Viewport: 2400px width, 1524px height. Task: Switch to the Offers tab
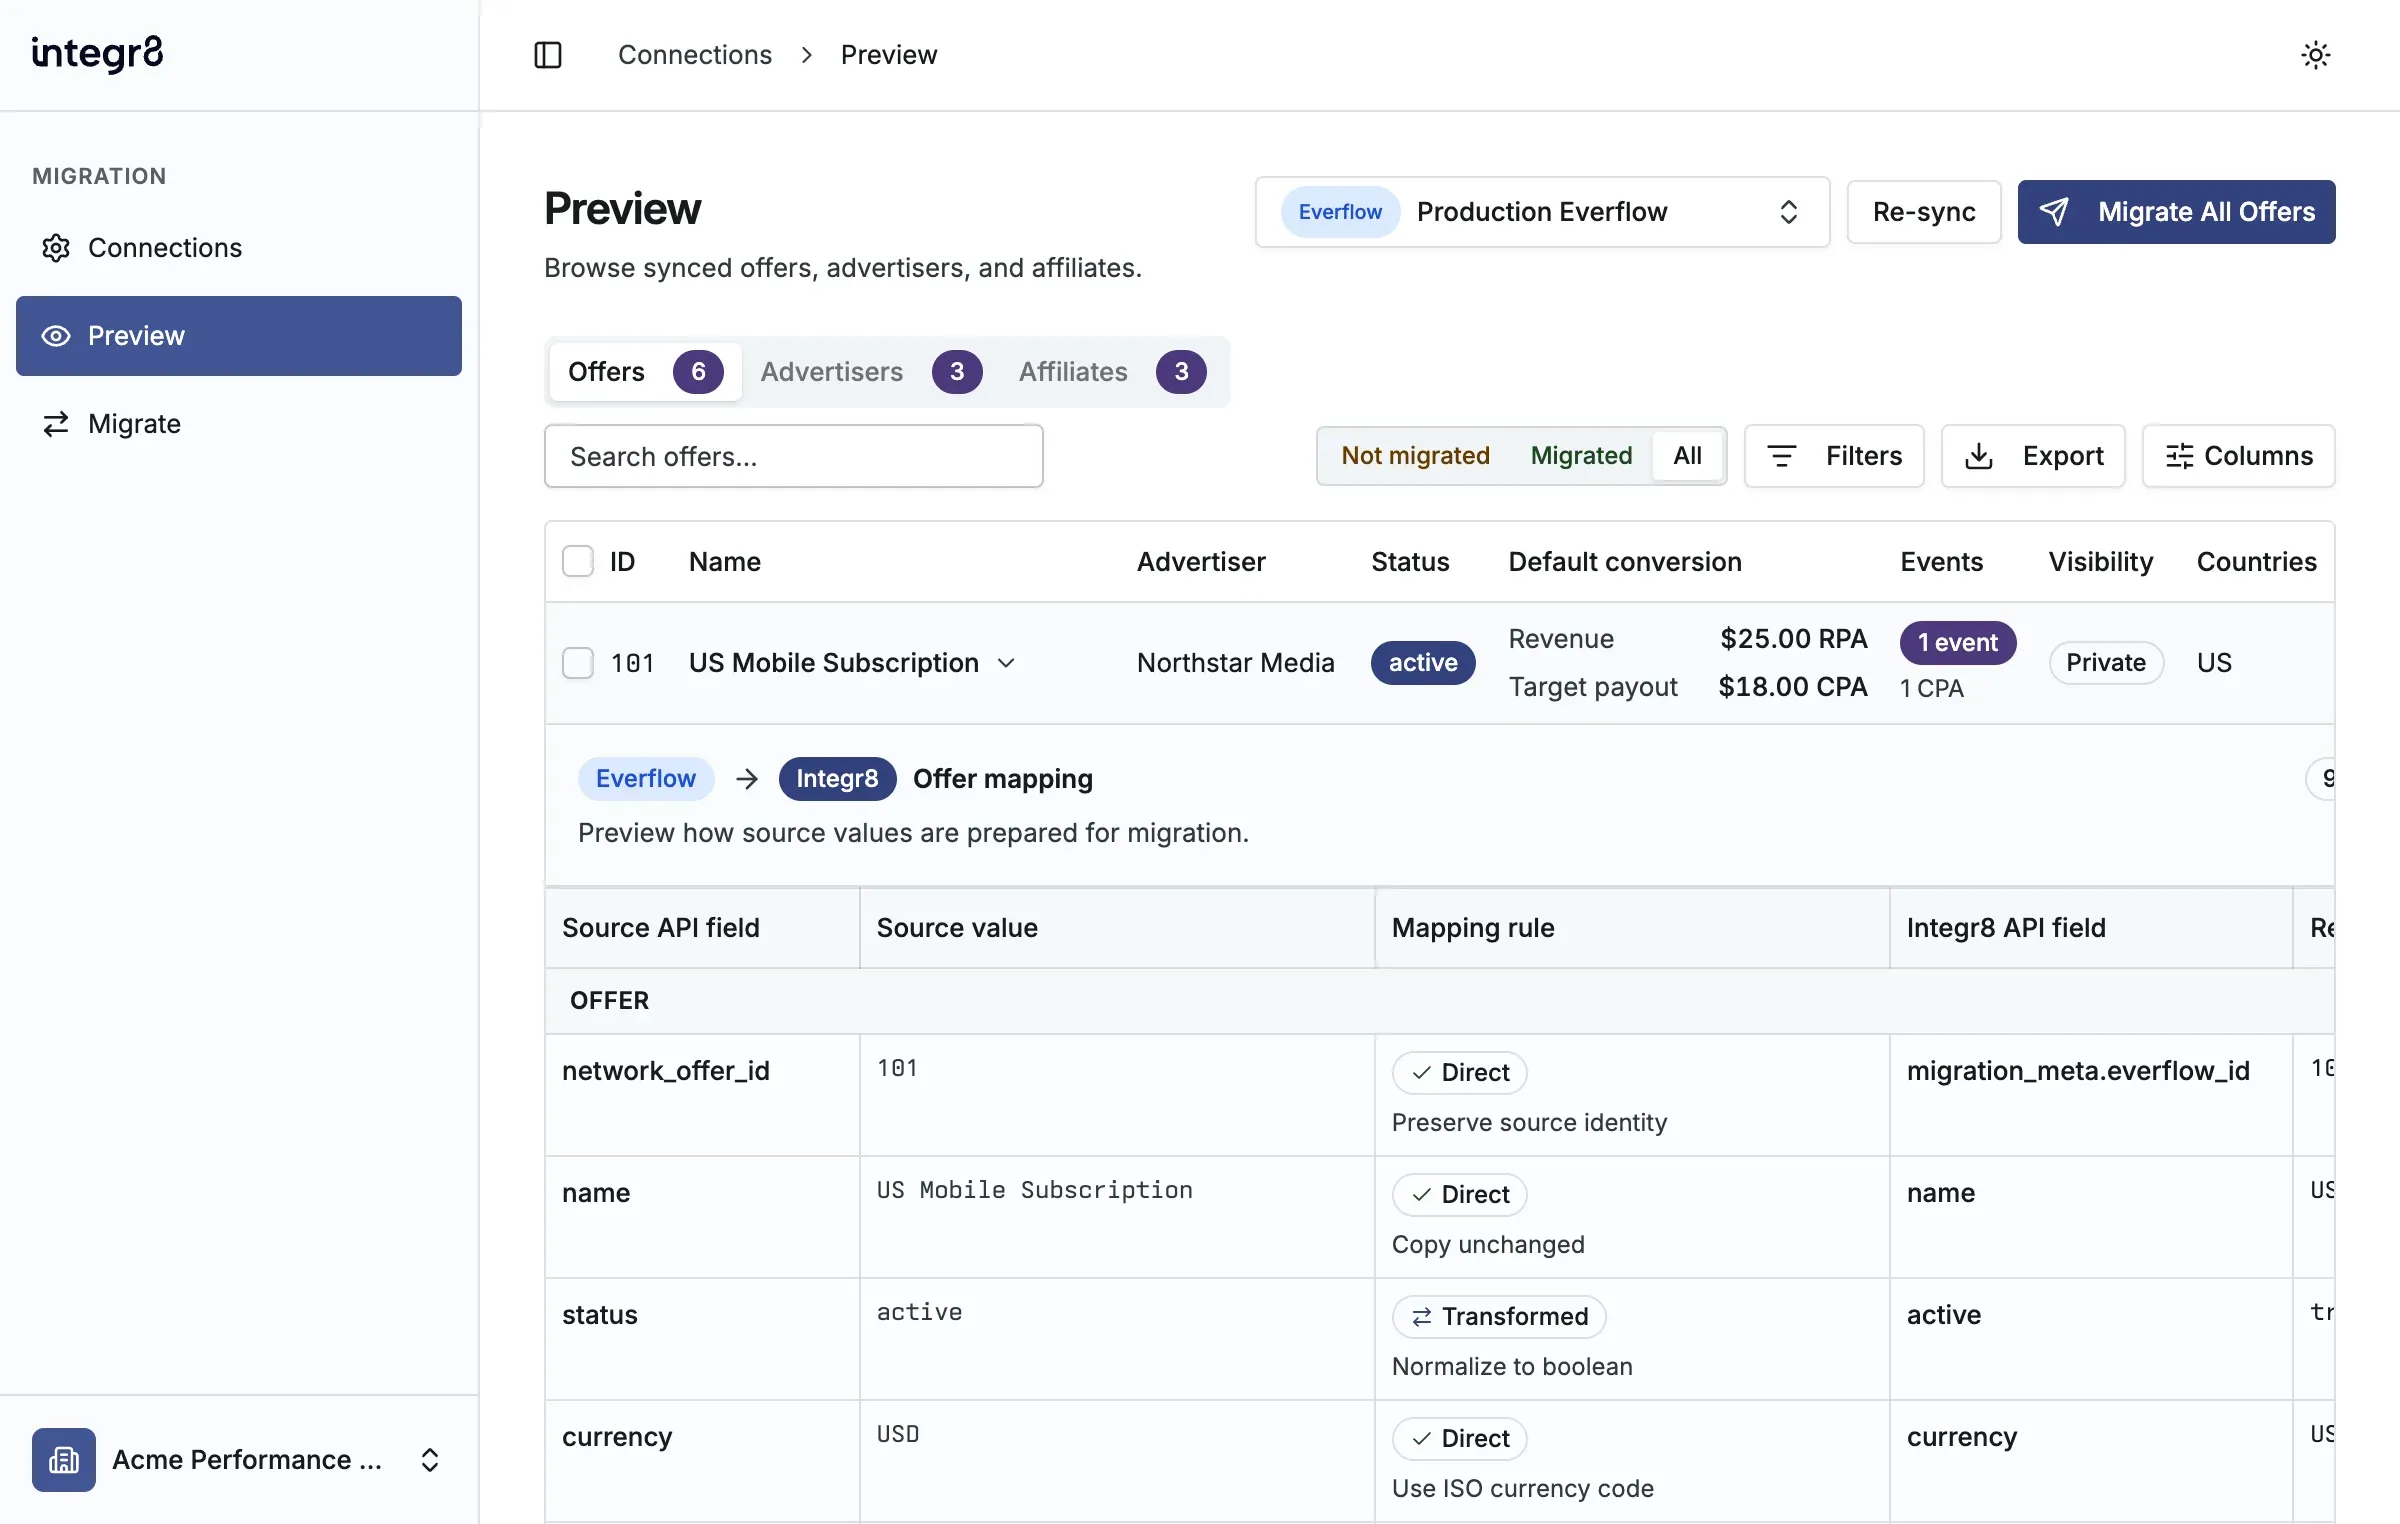coord(645,372)
